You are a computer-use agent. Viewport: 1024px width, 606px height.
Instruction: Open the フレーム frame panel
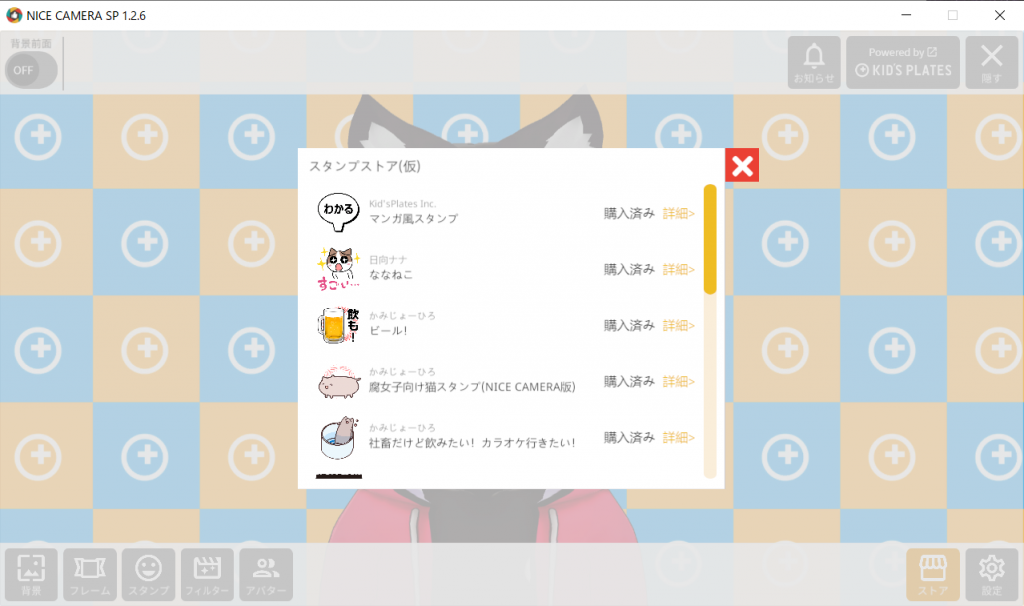click(90, 575)
